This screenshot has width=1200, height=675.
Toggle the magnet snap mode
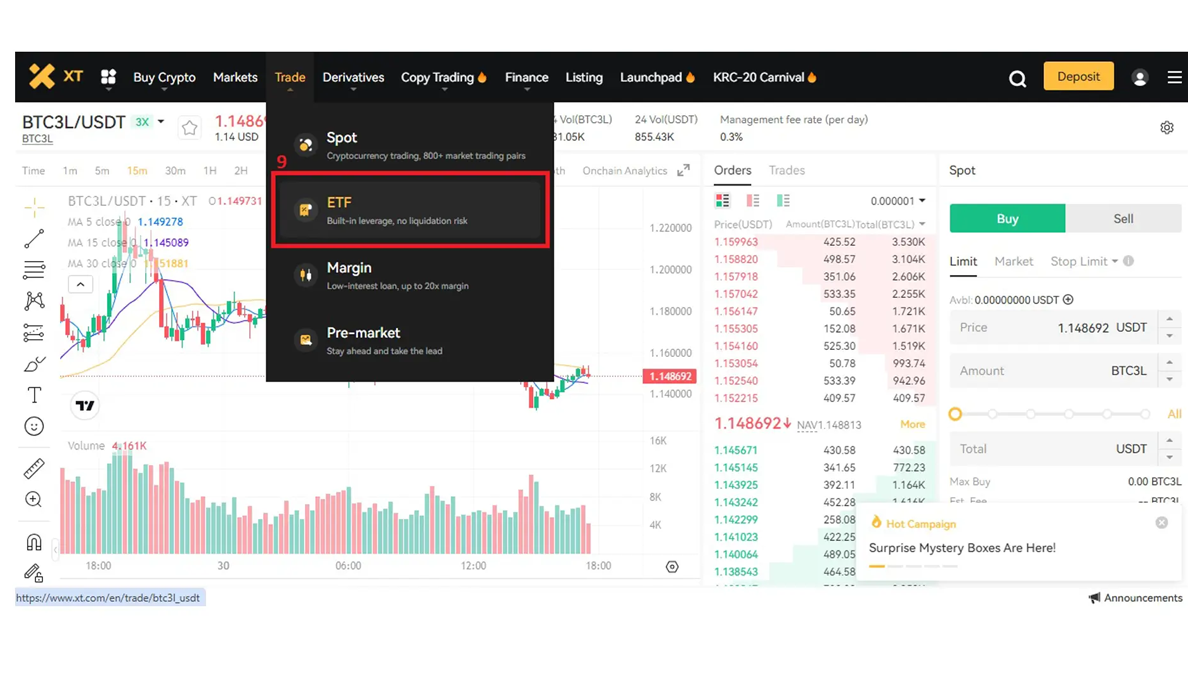pos(34,542)
